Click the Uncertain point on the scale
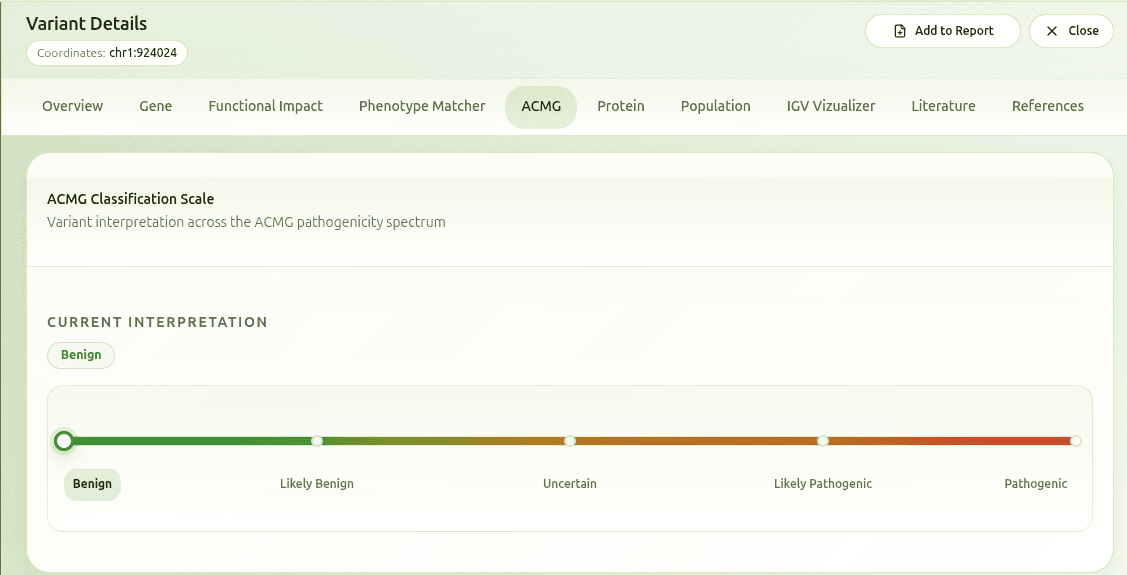Image resolution: width=1127 pixels, height=575 pixels. pyautogui.click(x=570, y=441)
